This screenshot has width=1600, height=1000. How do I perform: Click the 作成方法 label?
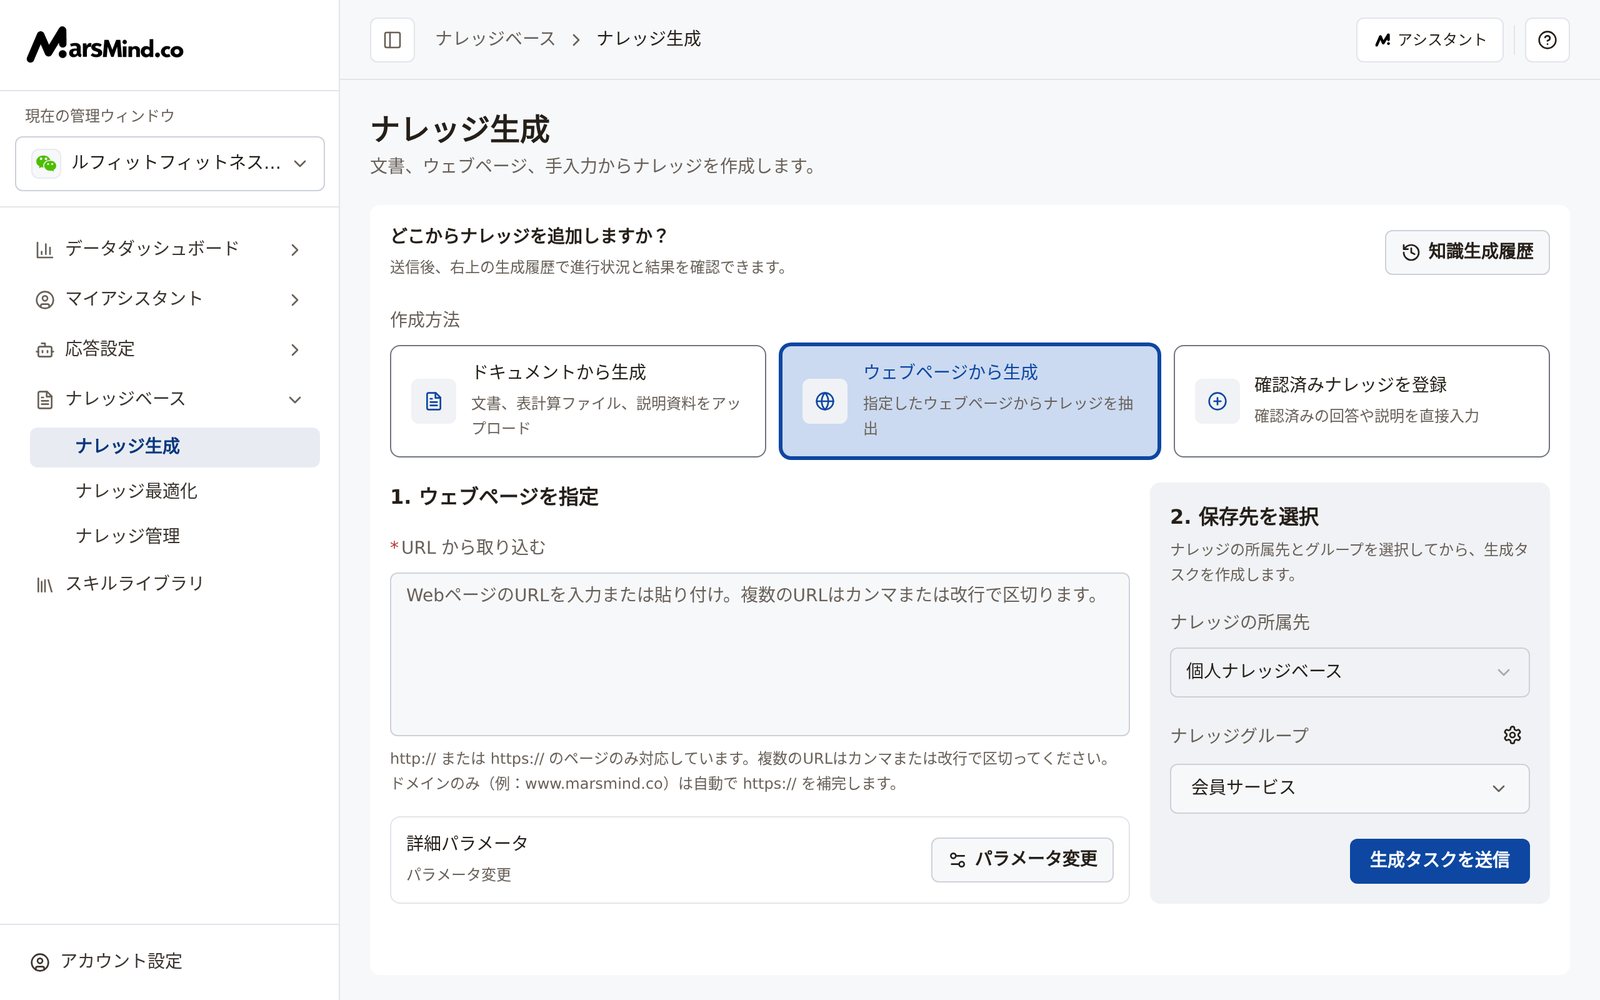pos(425,320)
